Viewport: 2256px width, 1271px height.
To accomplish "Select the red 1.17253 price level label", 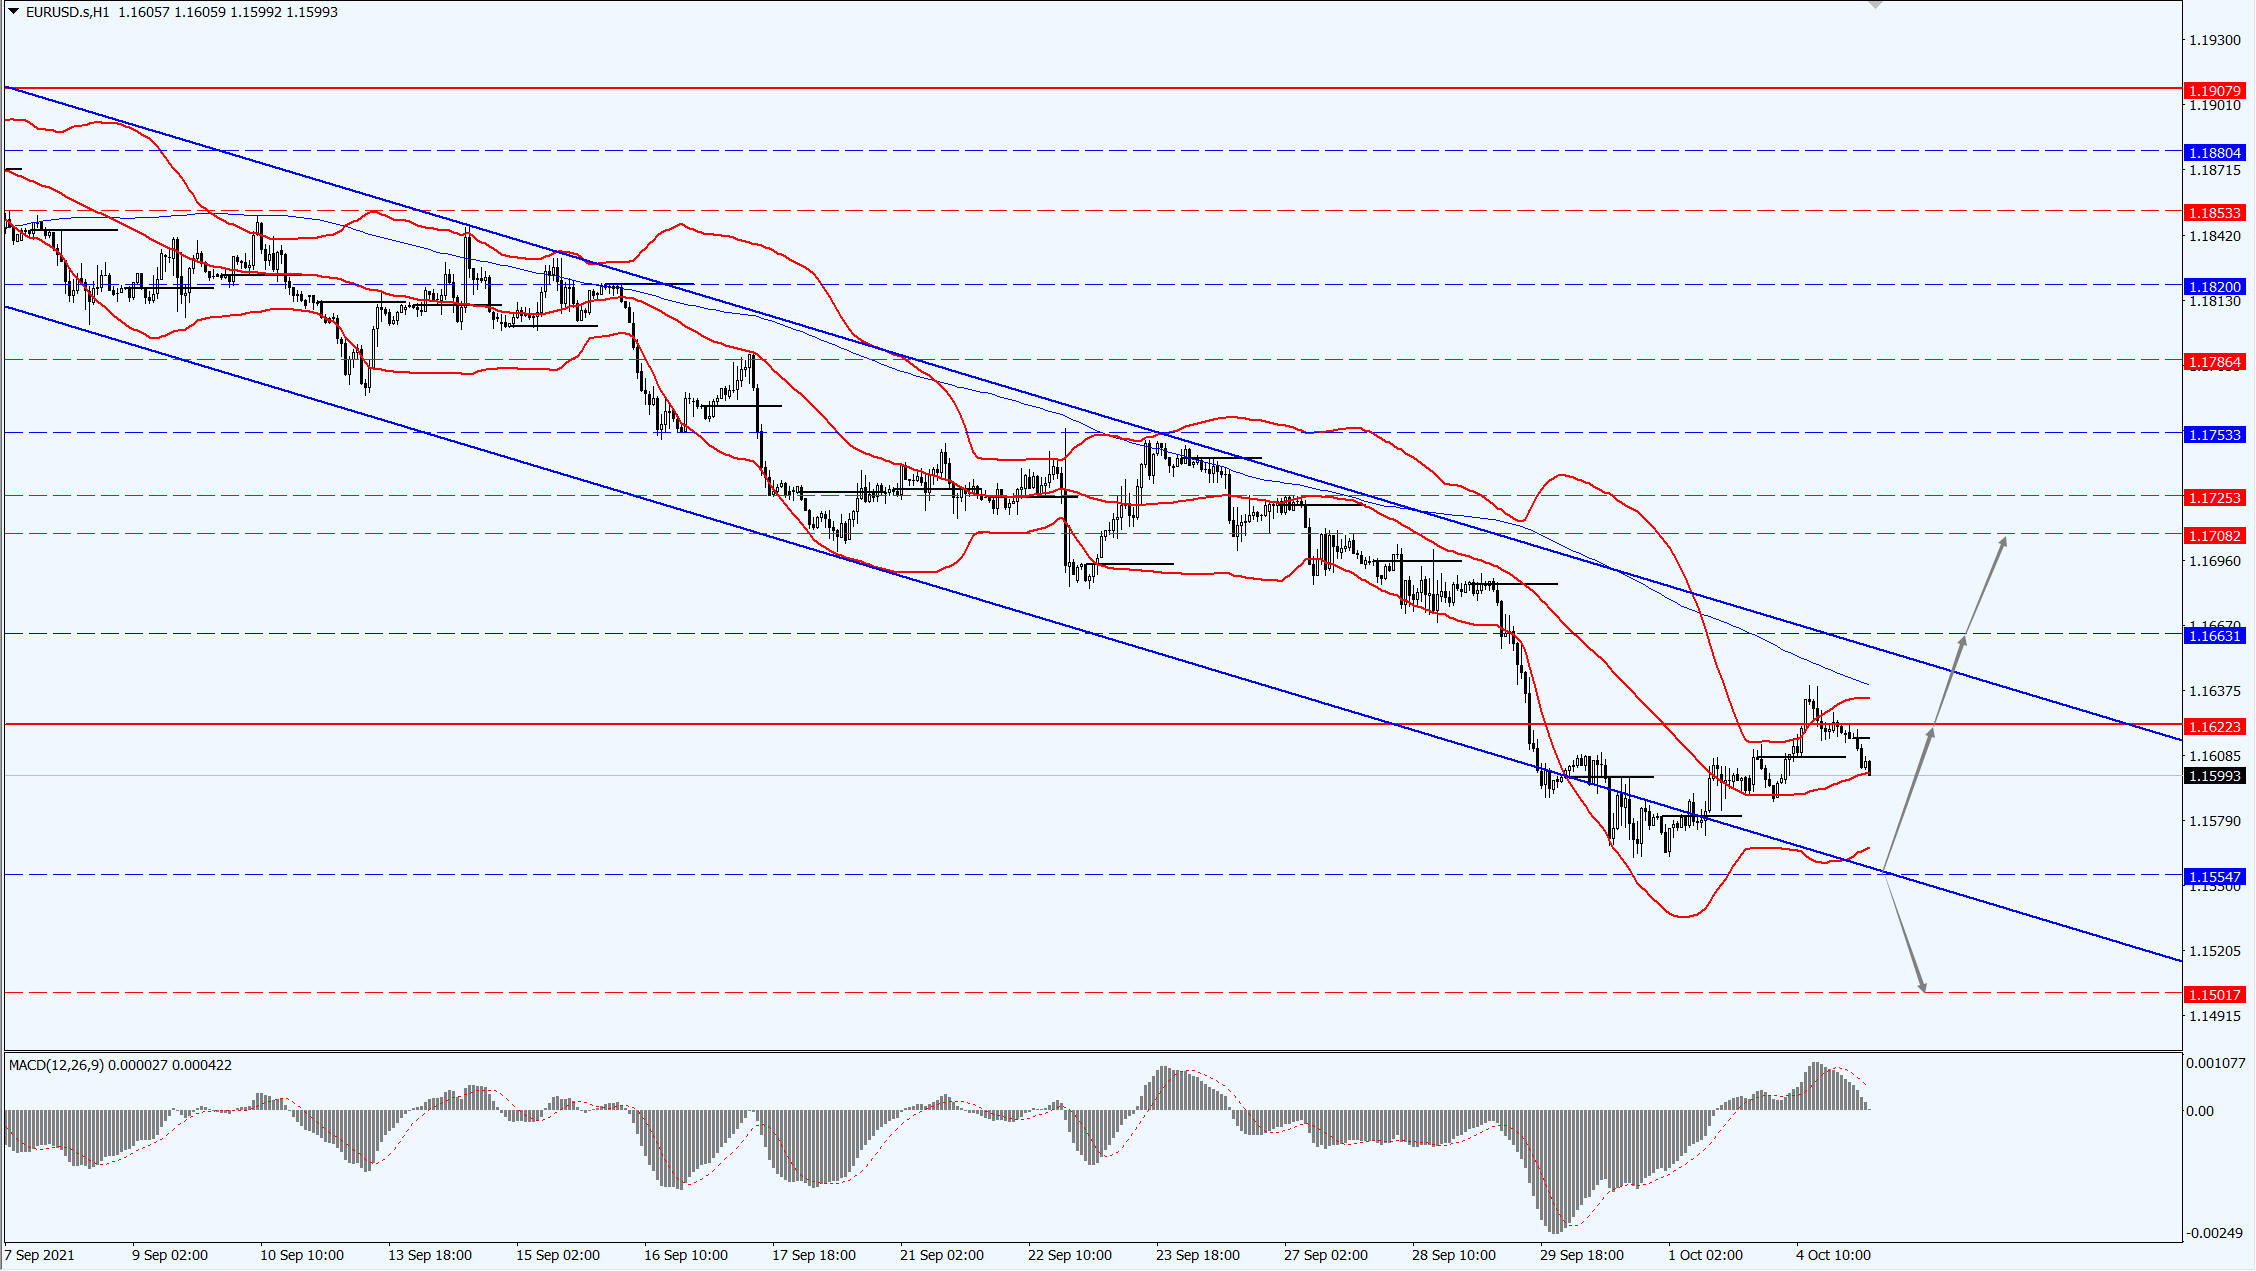I will [2215, 498].
